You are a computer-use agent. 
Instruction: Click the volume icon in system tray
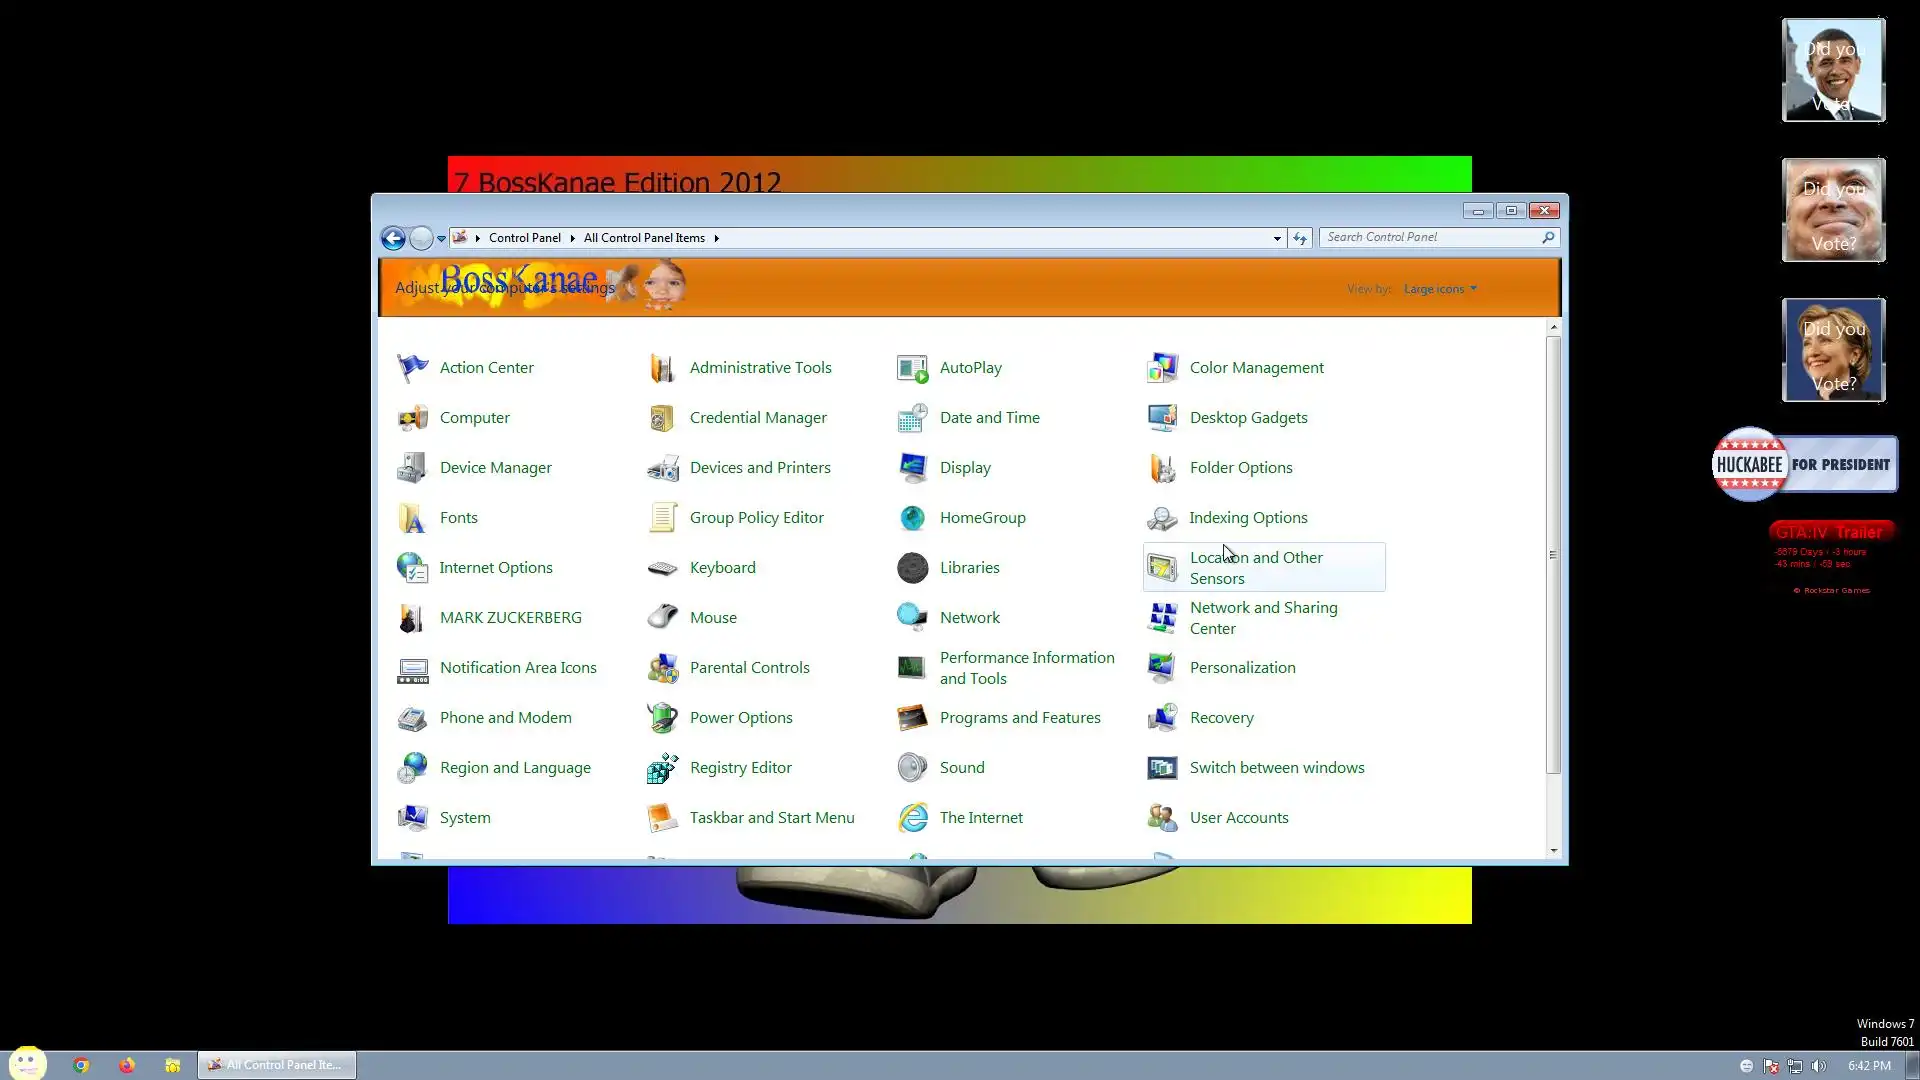1819,1066
